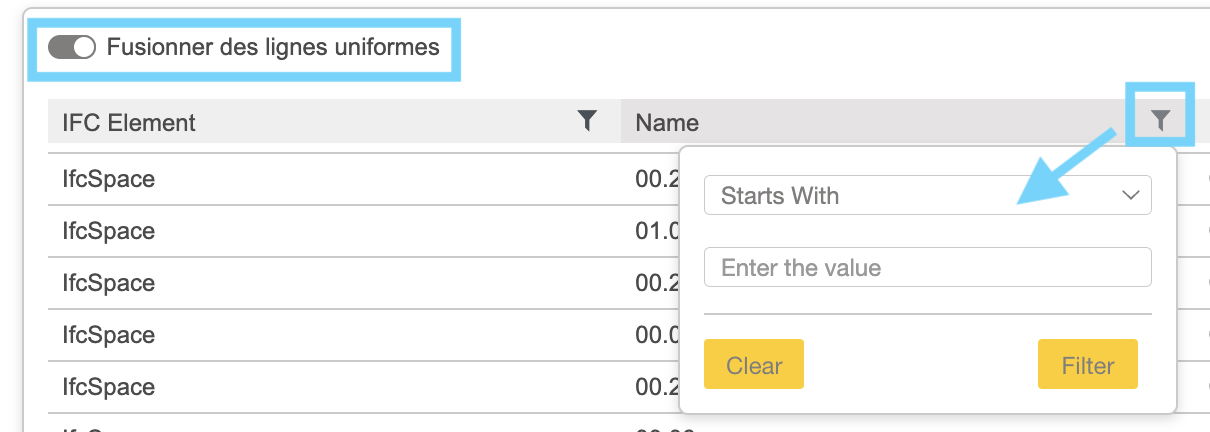Select the IfcSpace cell just below row 00.0
1210x432 pixels.
108,387
